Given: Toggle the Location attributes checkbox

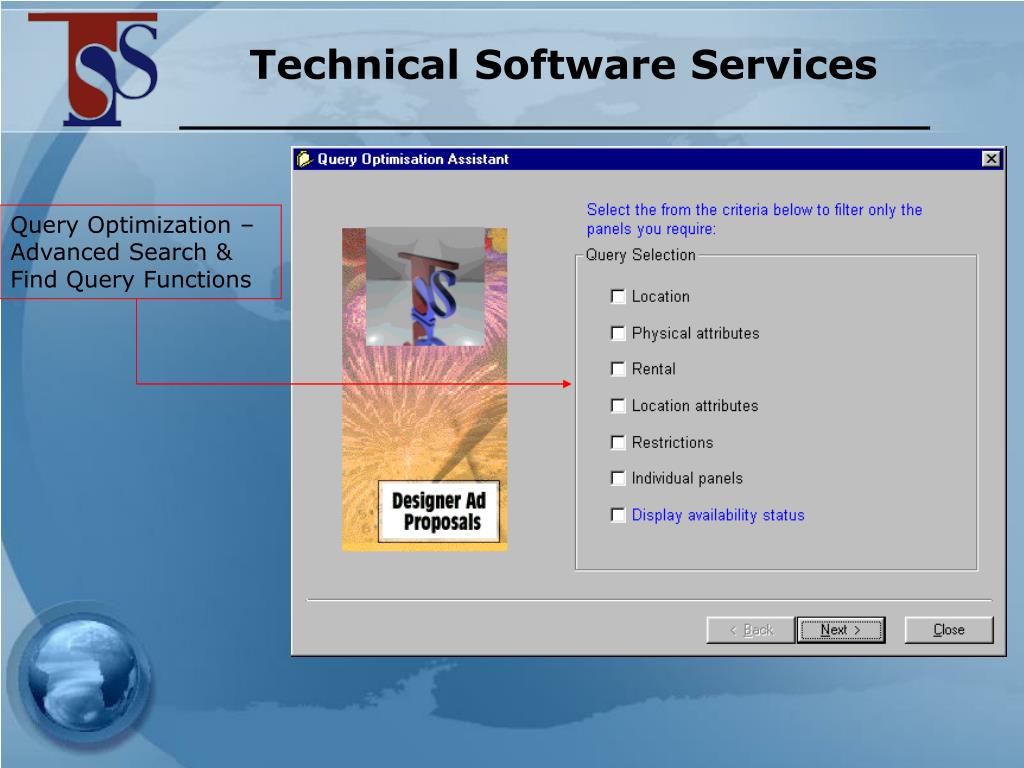Looking at the screenshot, I should (617, 406).
